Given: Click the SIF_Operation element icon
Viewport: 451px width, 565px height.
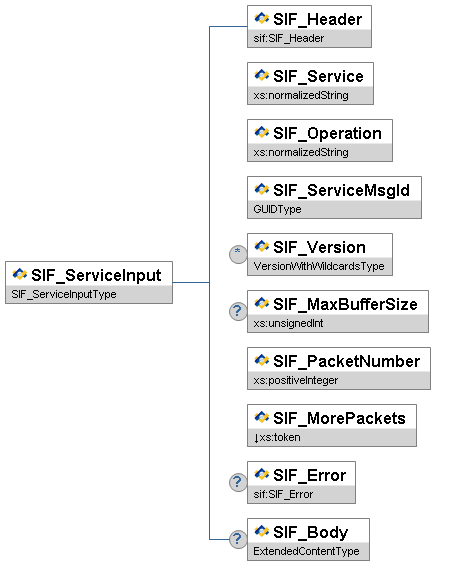Looking at the screenshot, I should (x=262, y=132).
